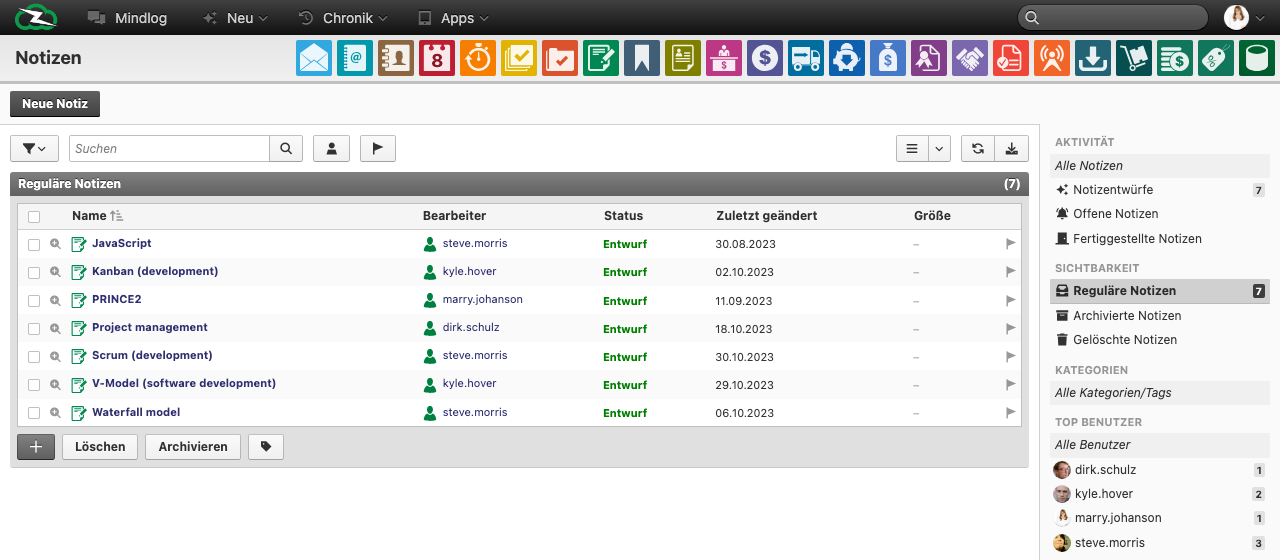1280x560 pixels.
Task: Click the tag button below table
Action: pos(266,447)
